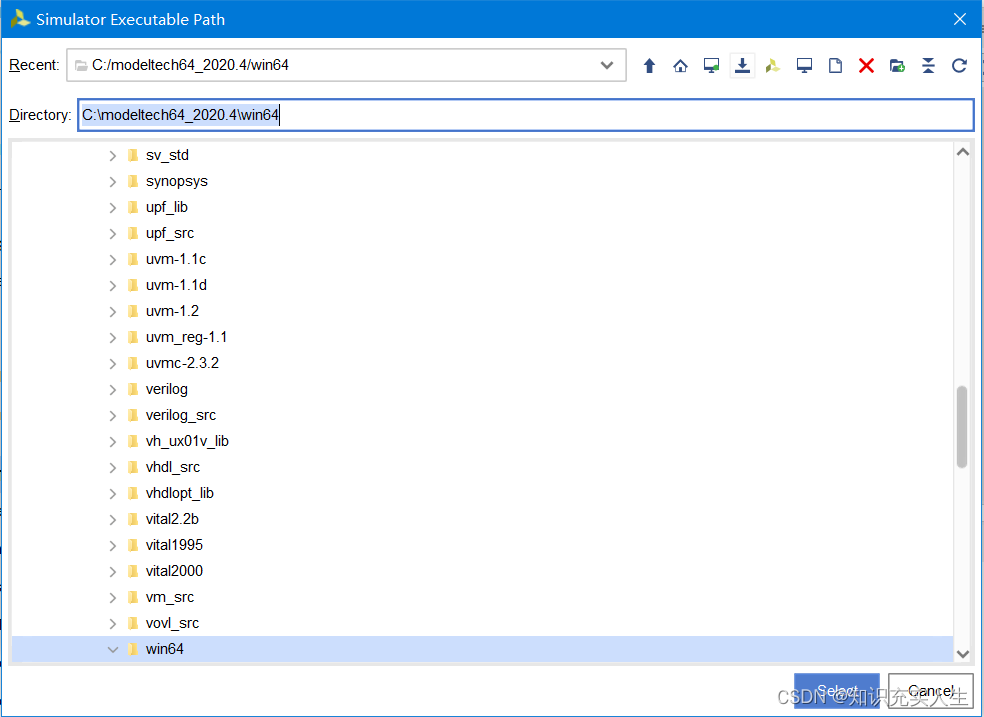Jump to the Vivado install directory
The width and height of the screenshot is (984, 717).
(x=773, y=66)
